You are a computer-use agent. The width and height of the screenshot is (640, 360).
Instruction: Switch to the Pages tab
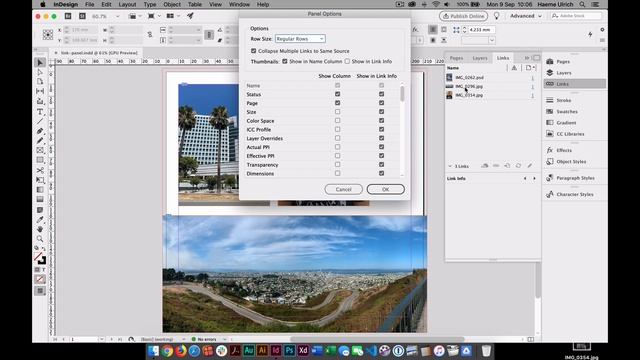[x=456, y=58]
